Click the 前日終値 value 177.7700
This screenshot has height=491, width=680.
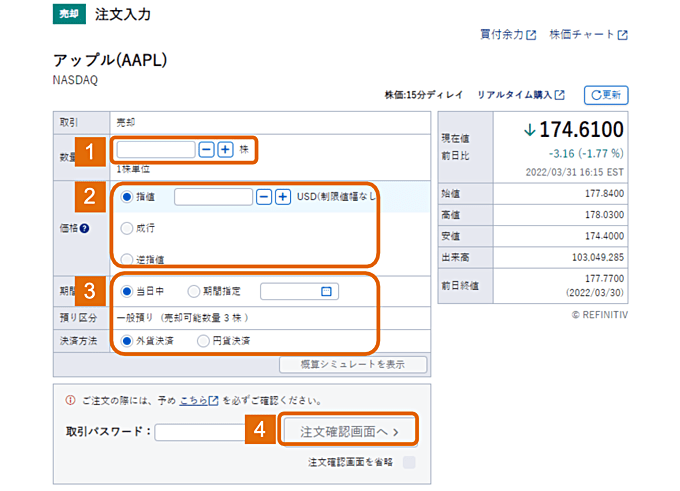coord(604,278)
